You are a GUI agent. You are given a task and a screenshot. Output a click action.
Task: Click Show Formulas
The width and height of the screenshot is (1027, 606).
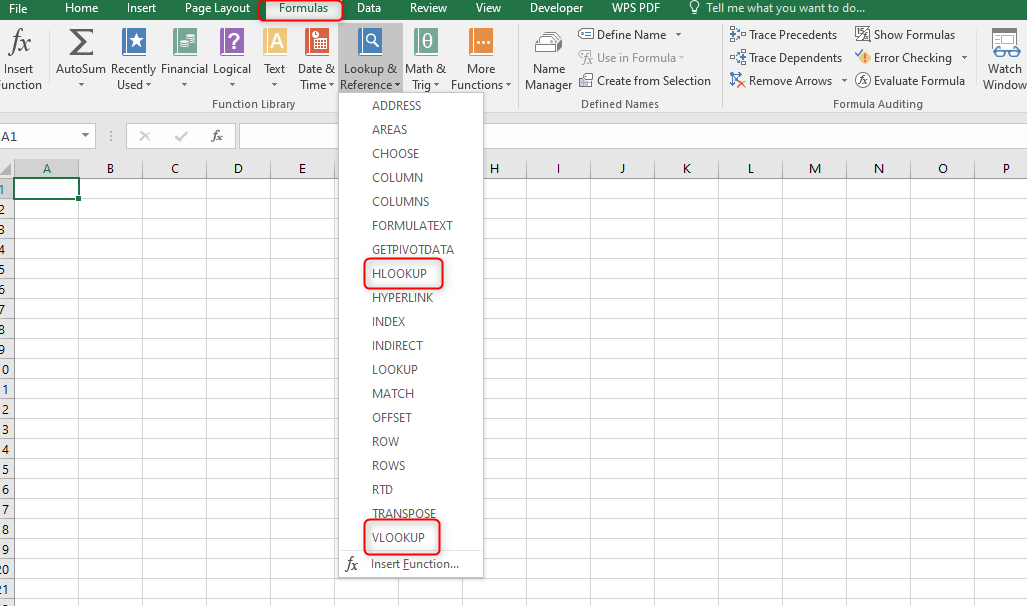905,33
